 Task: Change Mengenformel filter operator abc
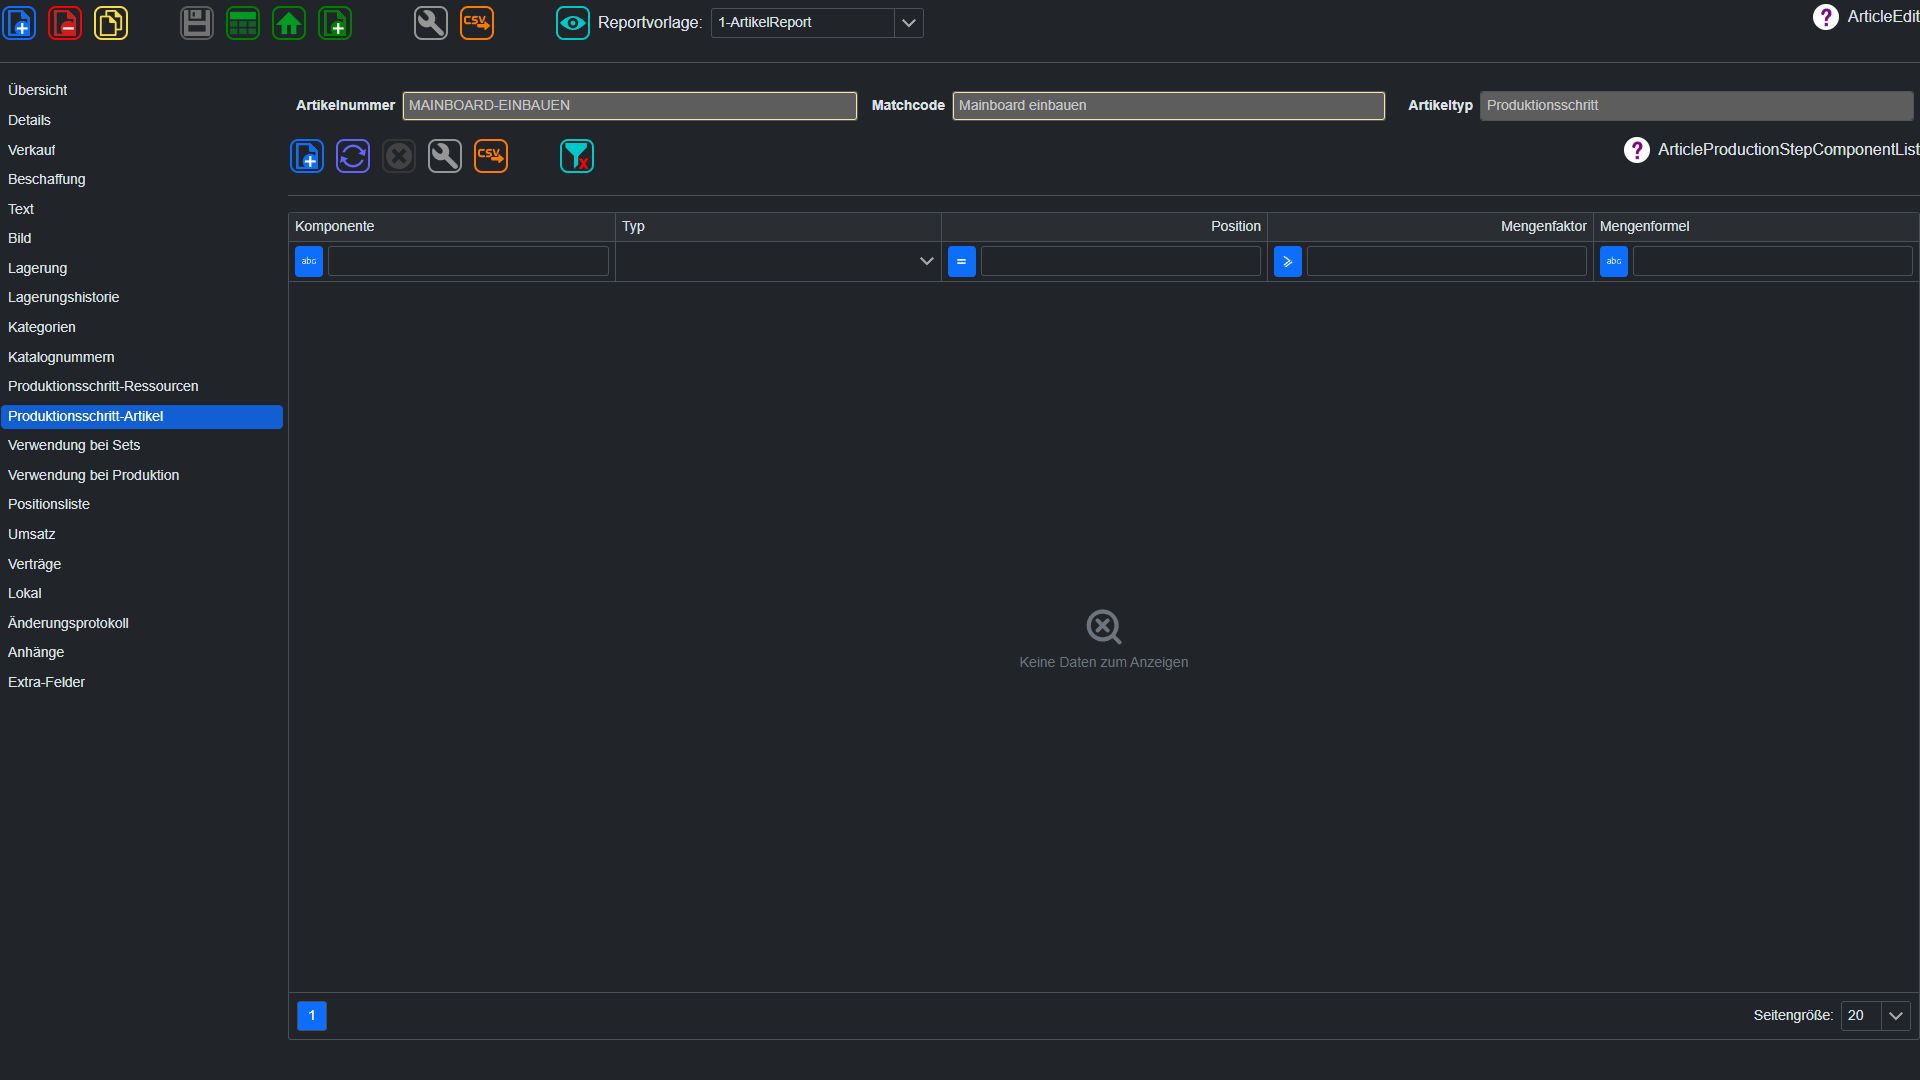[1614, 261]
